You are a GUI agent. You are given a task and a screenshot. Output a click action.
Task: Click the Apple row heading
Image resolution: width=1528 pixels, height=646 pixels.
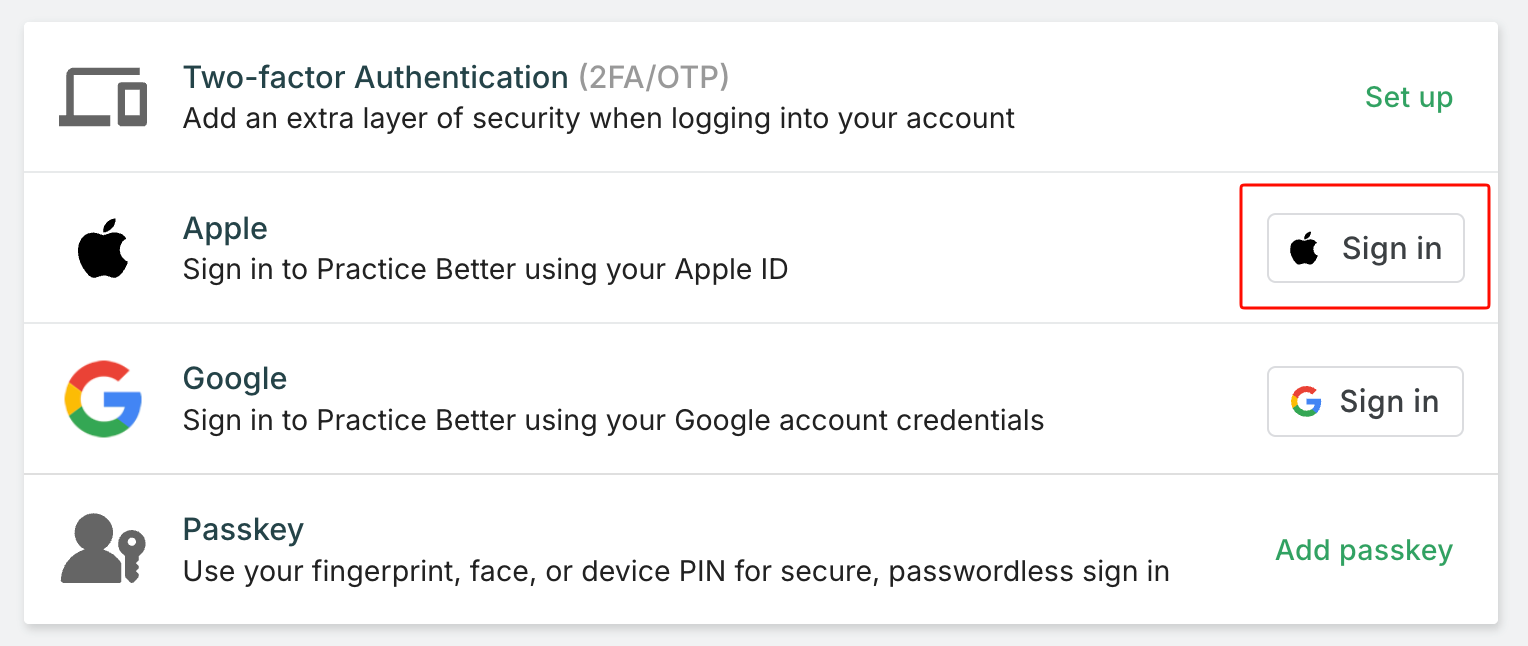[225, 228]
